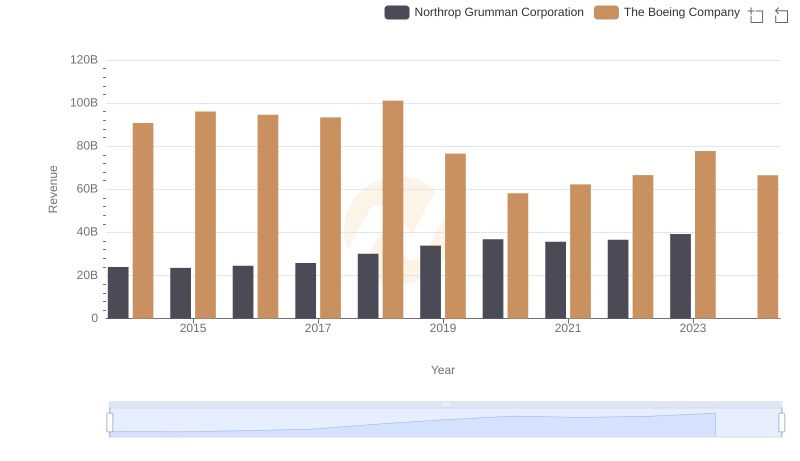Click the 60B y-axis label
The height and width of the screenshot is (461, 800).
(87, 189)
